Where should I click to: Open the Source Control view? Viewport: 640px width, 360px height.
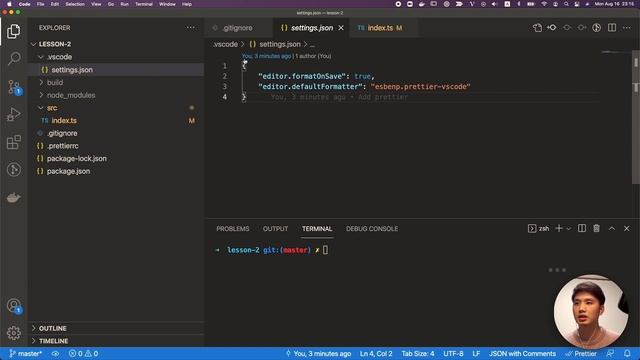pos(13,87)
